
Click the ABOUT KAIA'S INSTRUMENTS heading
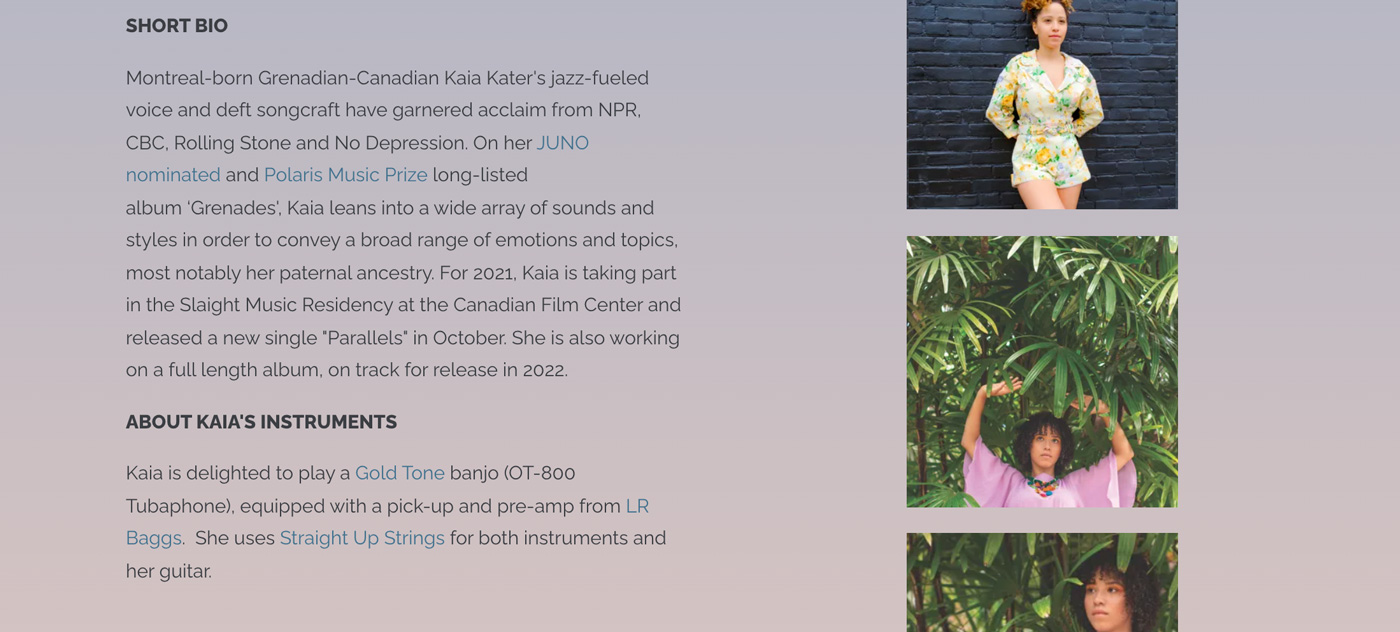coord(261,422)
